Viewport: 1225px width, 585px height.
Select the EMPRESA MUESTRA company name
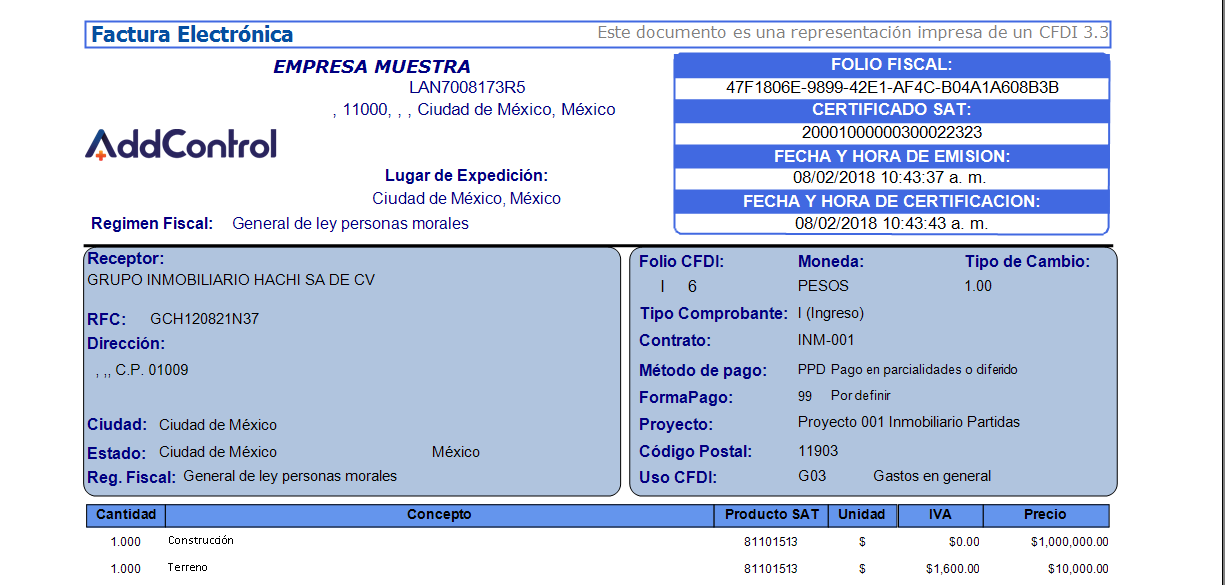[371, 67]
